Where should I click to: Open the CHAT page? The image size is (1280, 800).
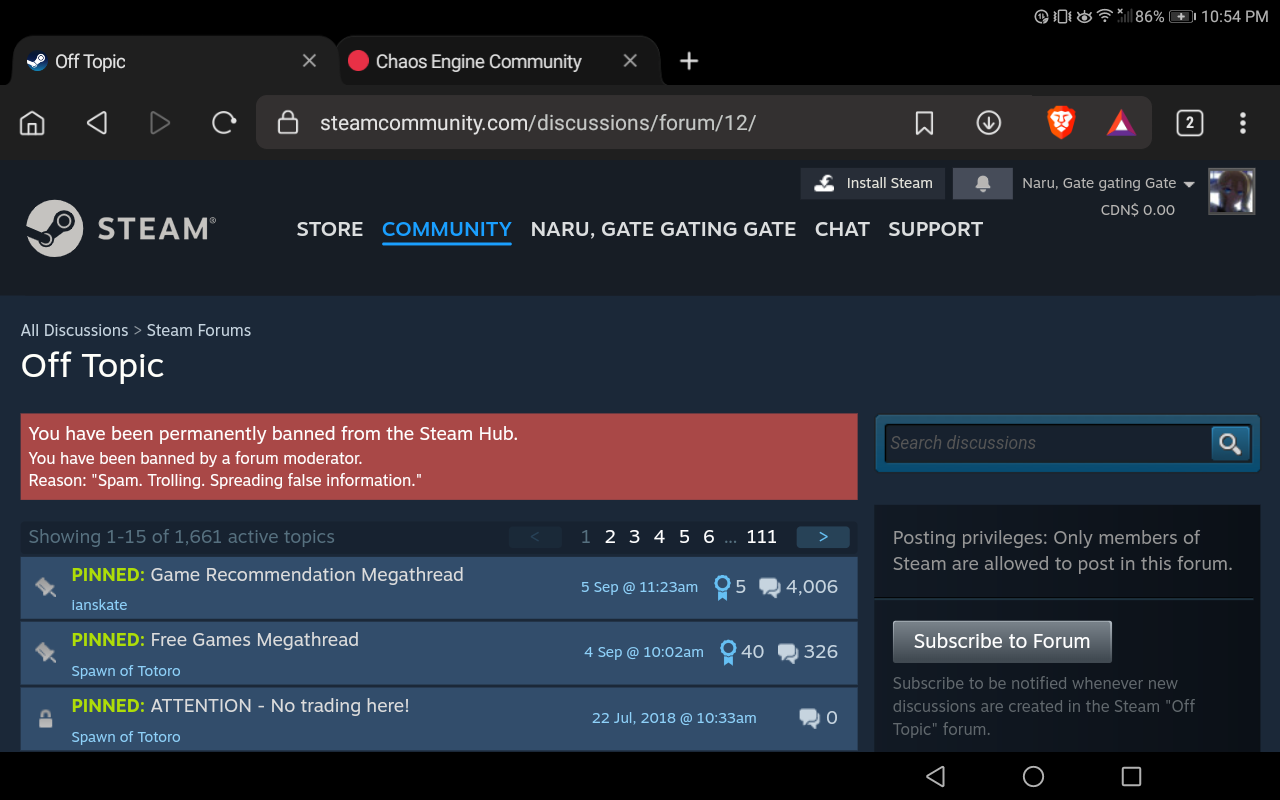tap(842, 229)
